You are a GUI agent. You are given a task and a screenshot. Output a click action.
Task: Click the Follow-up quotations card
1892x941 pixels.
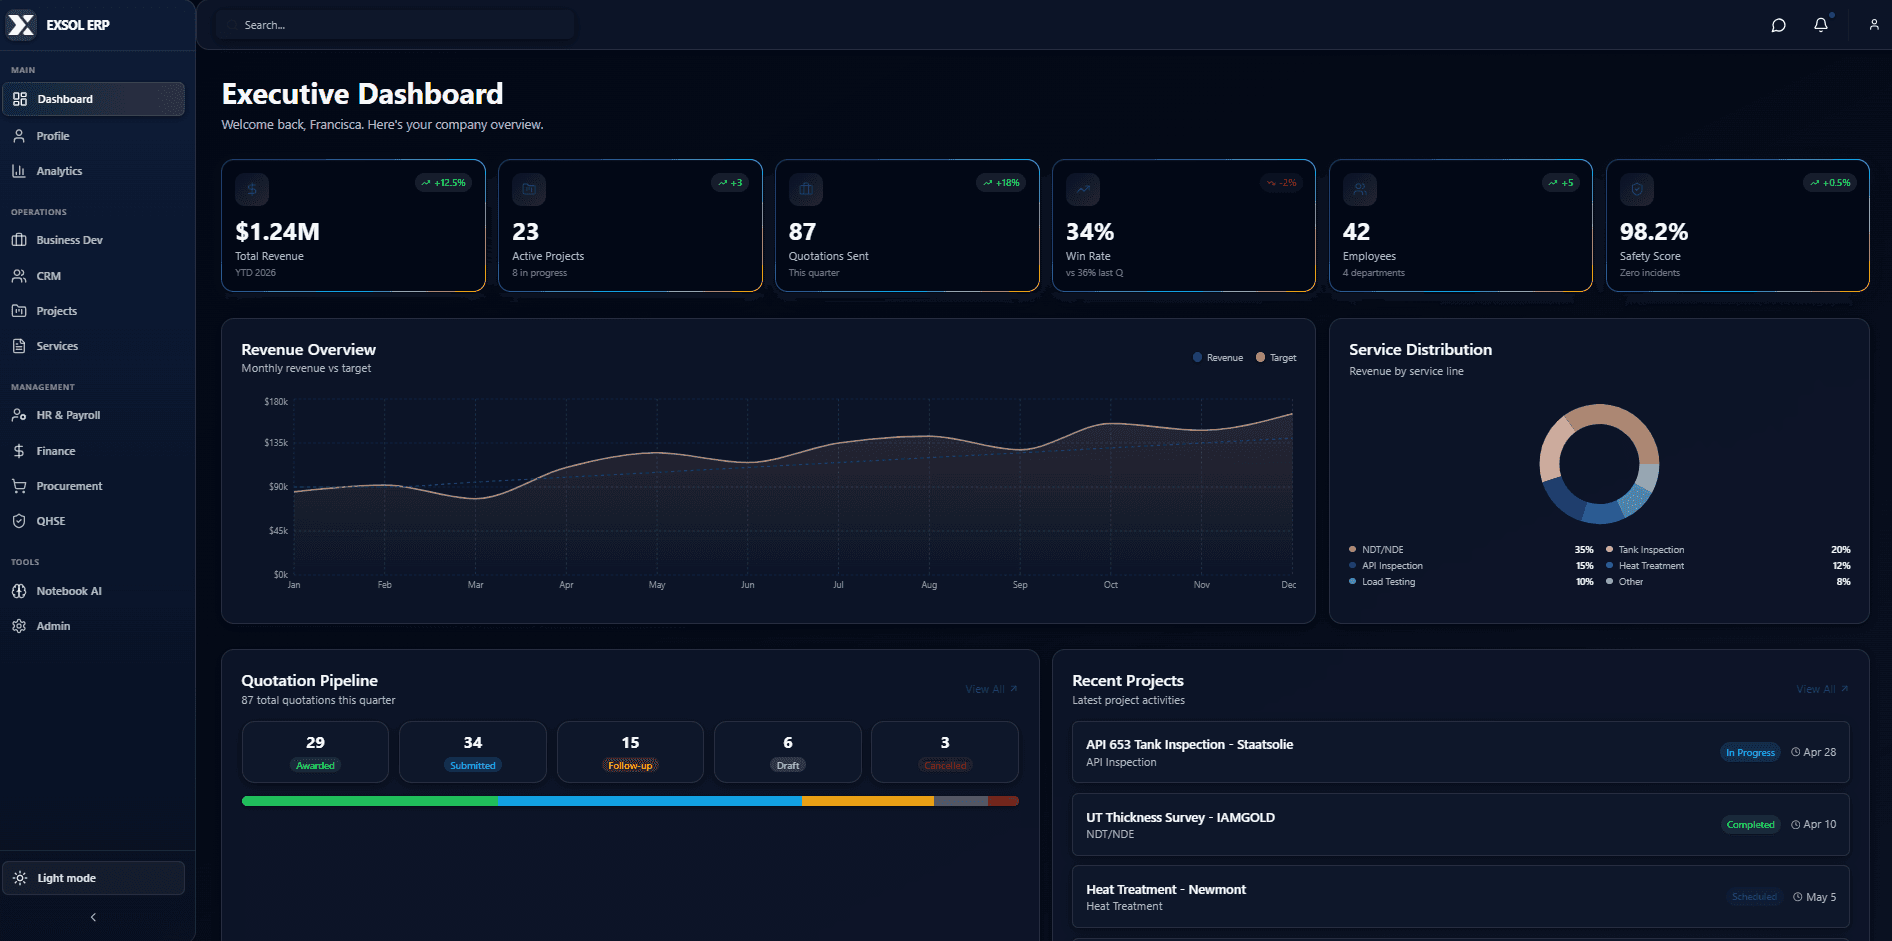coord(630,752)
